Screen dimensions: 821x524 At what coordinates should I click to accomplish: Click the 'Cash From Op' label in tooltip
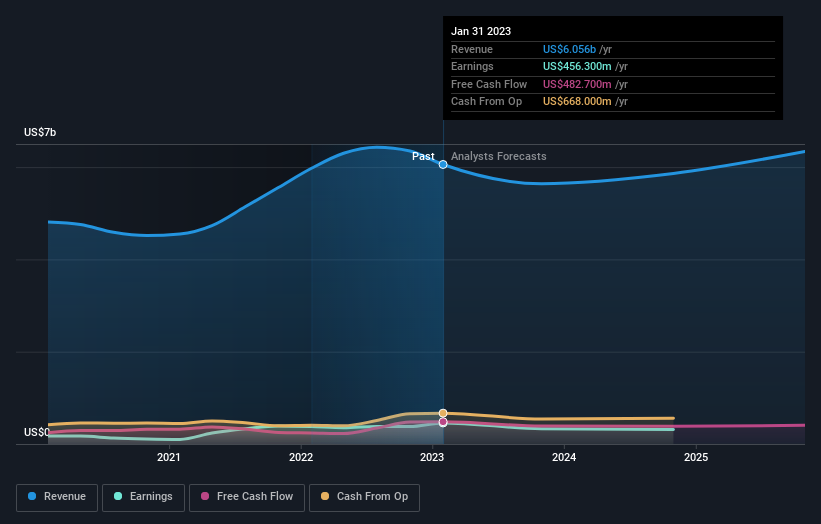coord(486,102)
